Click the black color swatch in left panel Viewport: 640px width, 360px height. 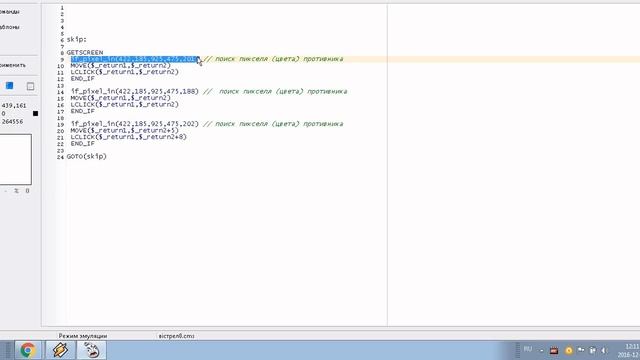pyautogui.click(x=36, y=113)
